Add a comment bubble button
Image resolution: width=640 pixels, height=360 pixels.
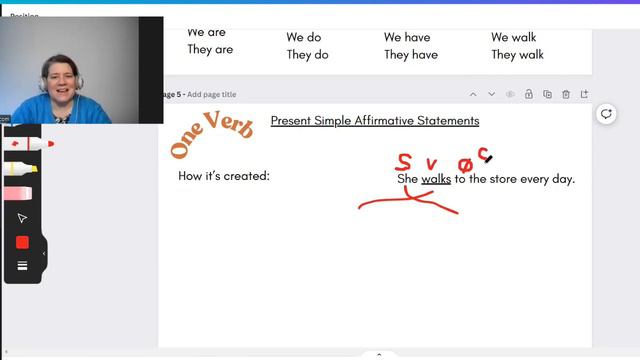point(606,114)
